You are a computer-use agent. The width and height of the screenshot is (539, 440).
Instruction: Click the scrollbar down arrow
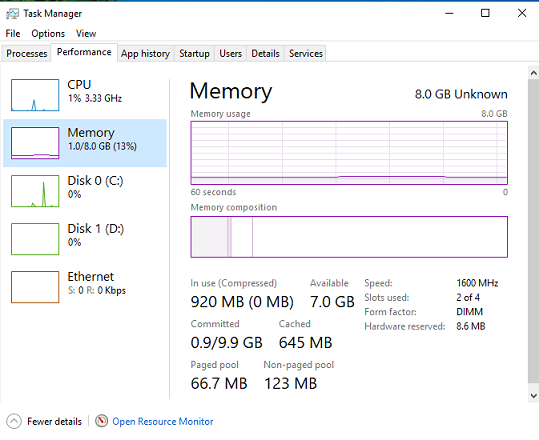(533, 396)
